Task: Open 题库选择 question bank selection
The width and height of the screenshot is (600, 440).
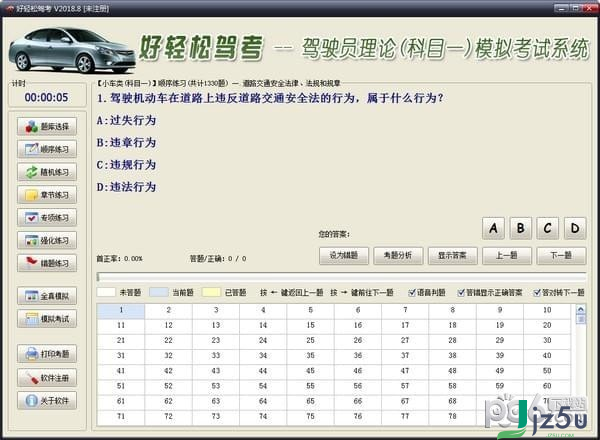Action: (47, 127)
